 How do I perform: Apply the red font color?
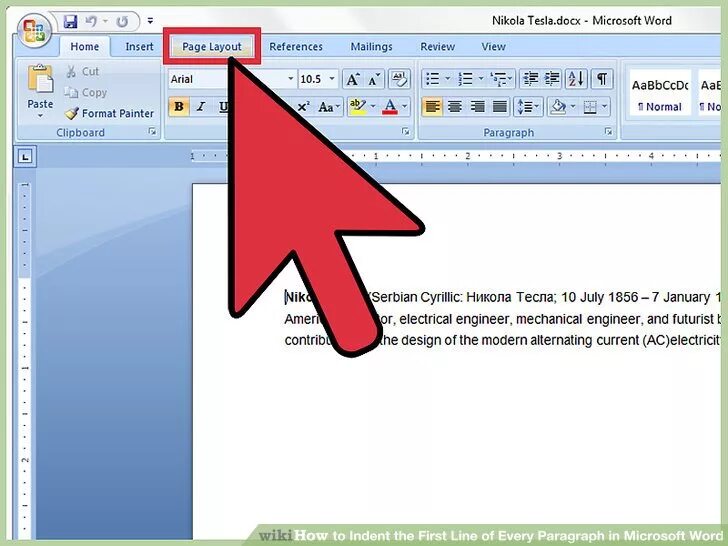[x=390, y=107]
